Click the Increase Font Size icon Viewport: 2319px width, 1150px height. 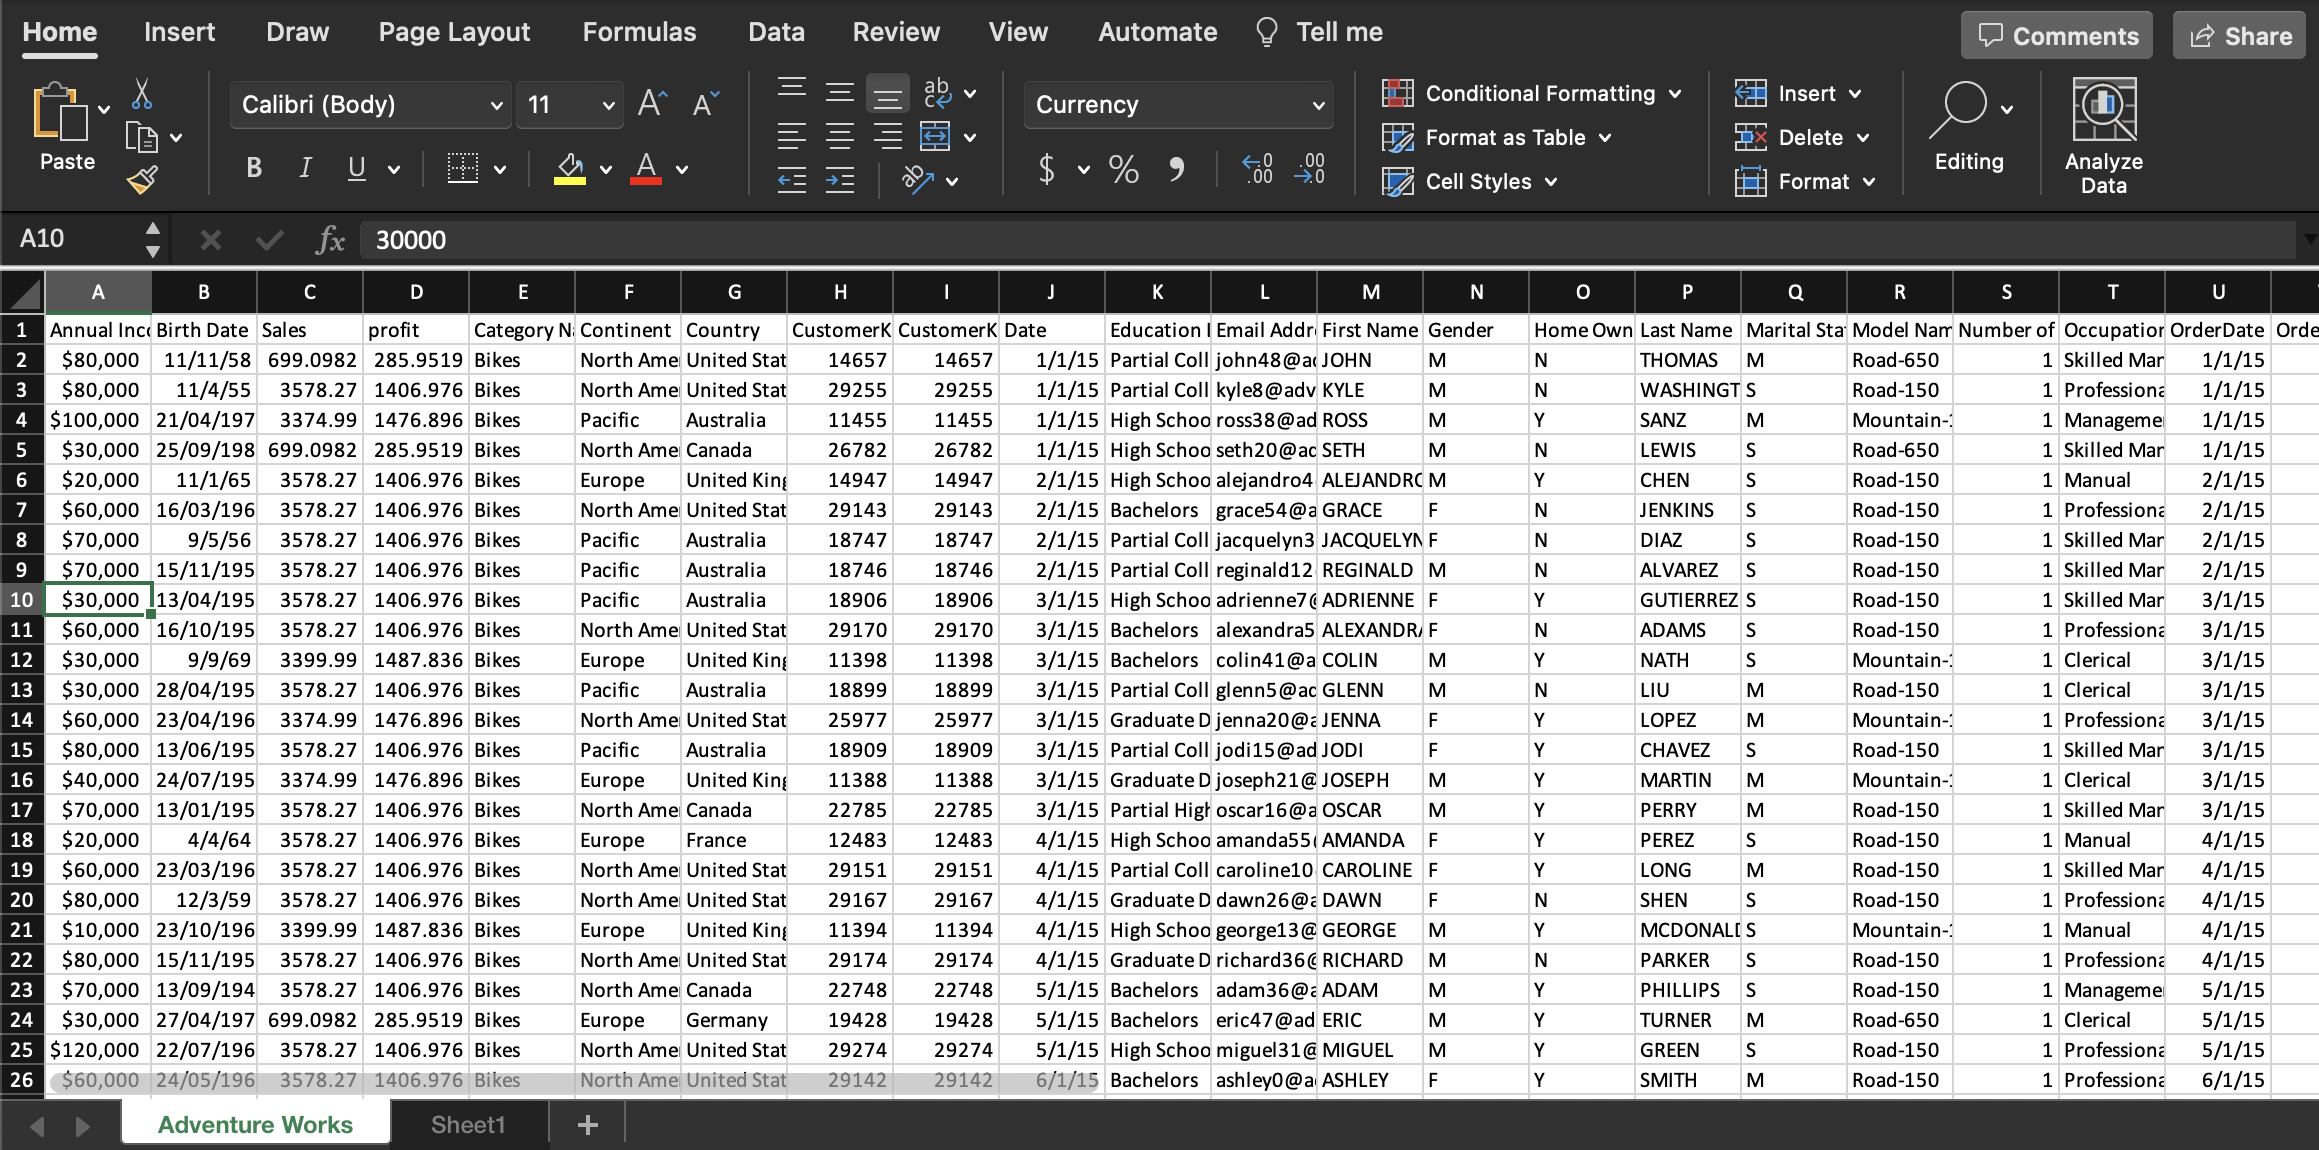coord(652,104)
